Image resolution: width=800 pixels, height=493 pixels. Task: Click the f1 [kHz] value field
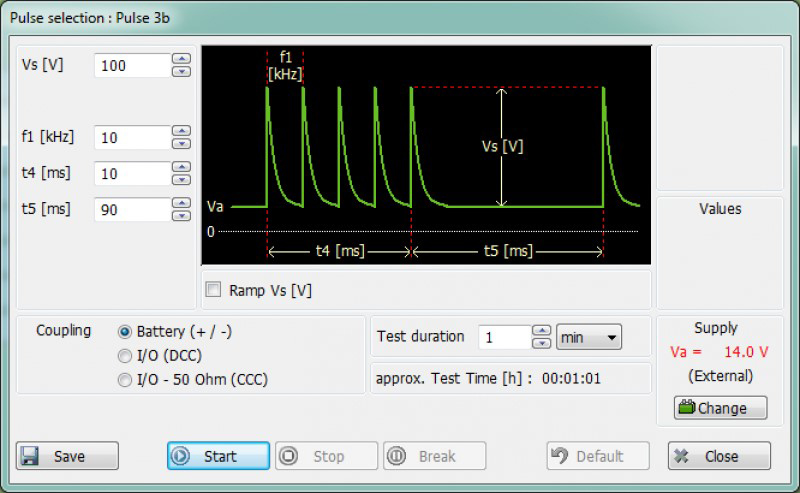click(x=133, y=137)
